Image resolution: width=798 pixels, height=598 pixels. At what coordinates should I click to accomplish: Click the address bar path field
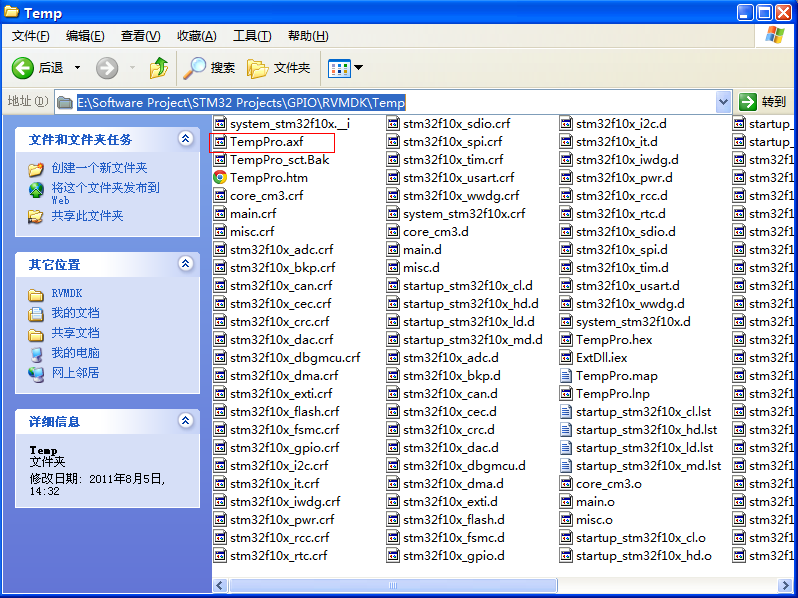click(x=400, y=102)
